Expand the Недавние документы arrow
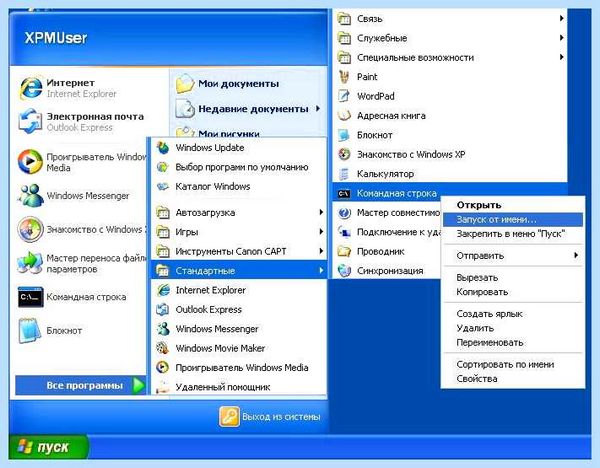The width and height of the screenshot is (600, 468). (318, 109)
